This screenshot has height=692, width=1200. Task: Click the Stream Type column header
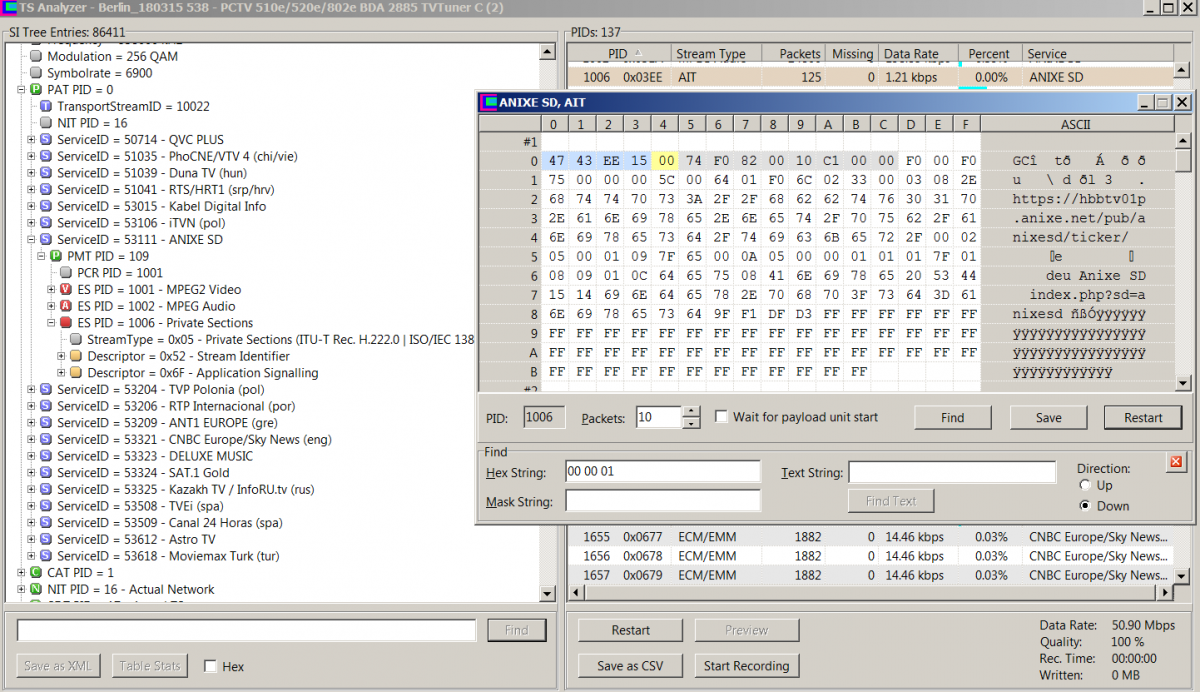(710, 54)
